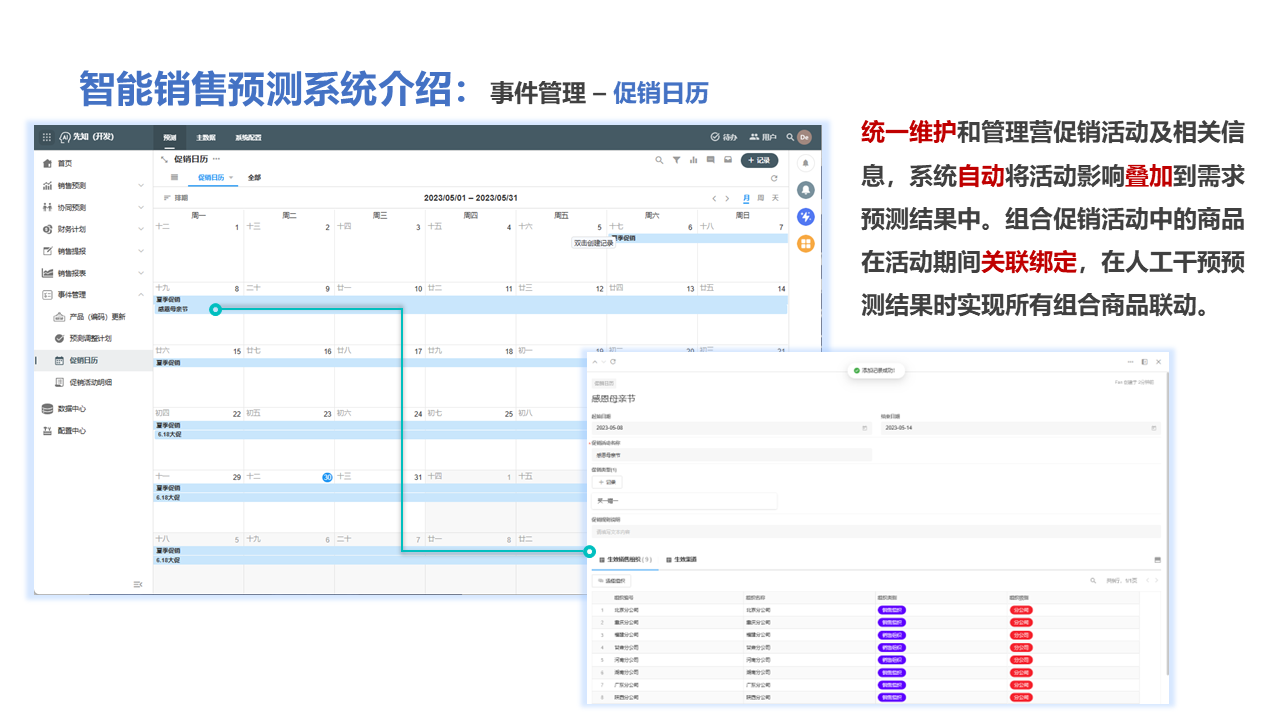Open the 生效渠道 tab in detail panel
Screen dimensions: 1280x720
click(x=685, y=560)
